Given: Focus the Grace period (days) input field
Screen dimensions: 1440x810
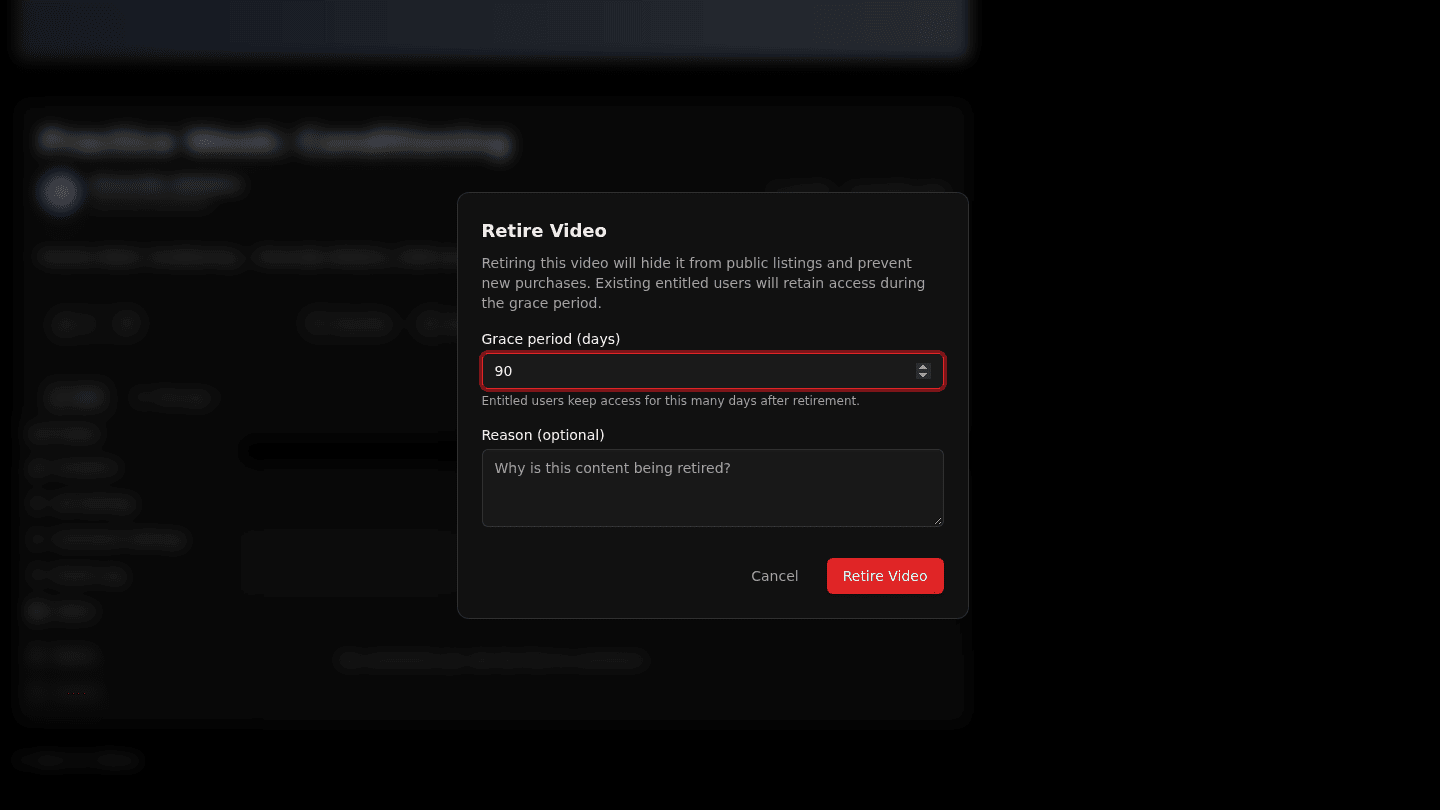Looking at the screenshot, I should pyautogui.click(x=712, y=371).
